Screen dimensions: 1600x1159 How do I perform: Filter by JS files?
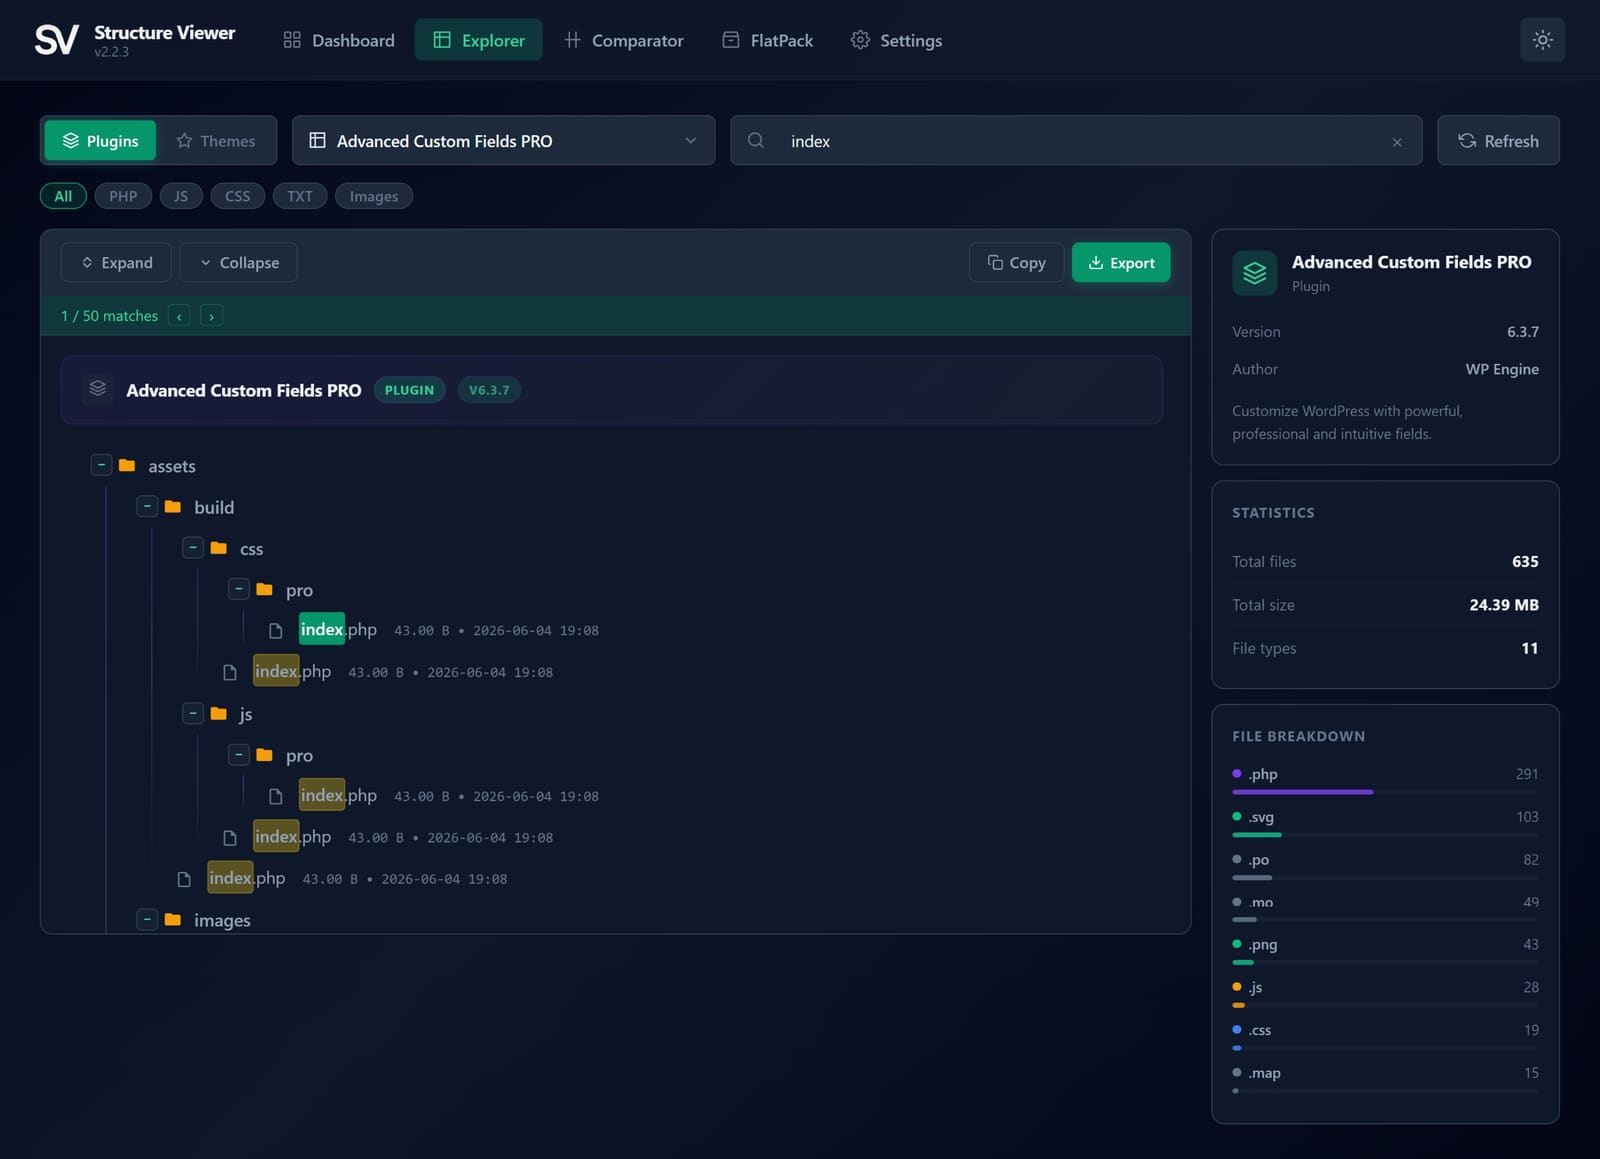pos(181,196)
